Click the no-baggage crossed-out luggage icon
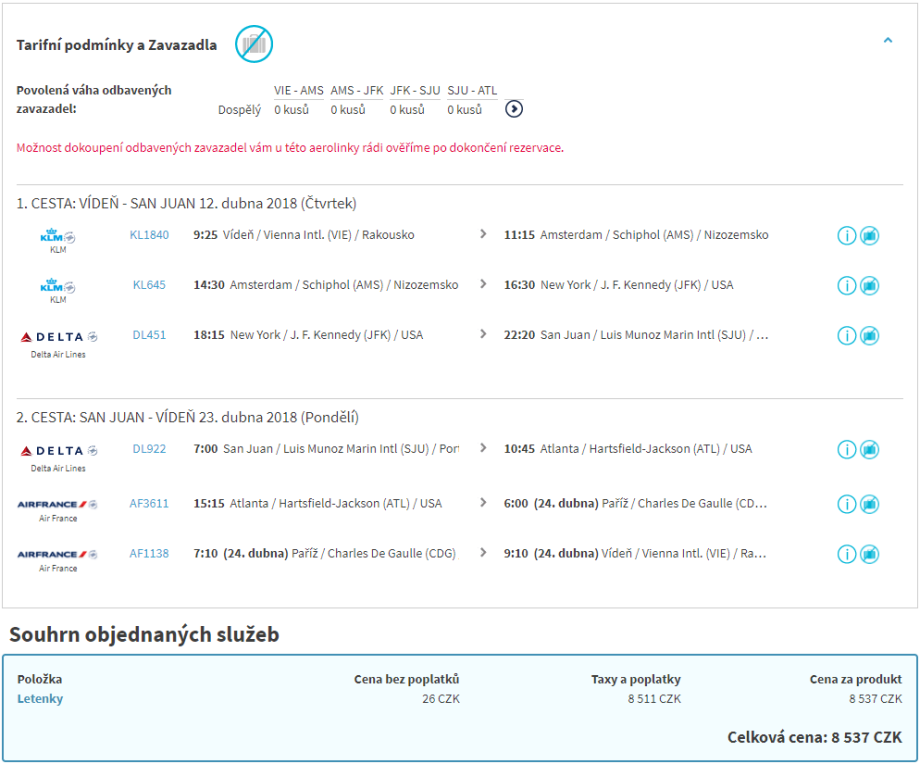Screen dimensions: 920x764 click(254, 44)
